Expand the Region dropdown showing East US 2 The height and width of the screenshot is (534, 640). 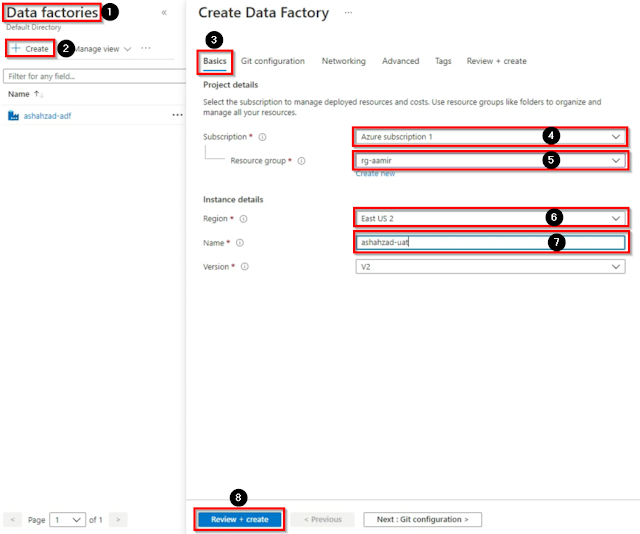pyautogui.click(x=490, y=218)
